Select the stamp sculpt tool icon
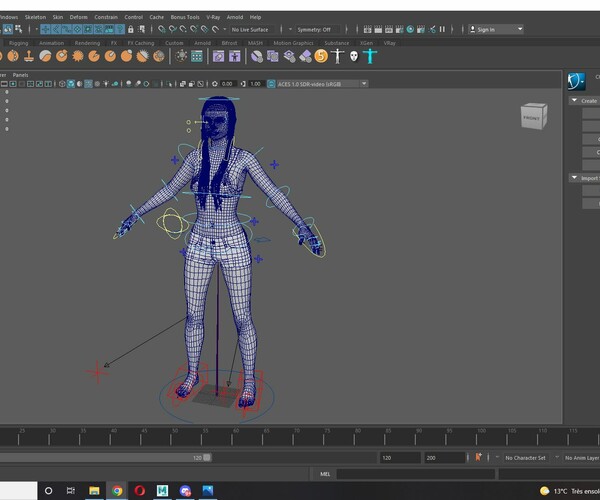This screenshot has height=500, width=600. 29,57
